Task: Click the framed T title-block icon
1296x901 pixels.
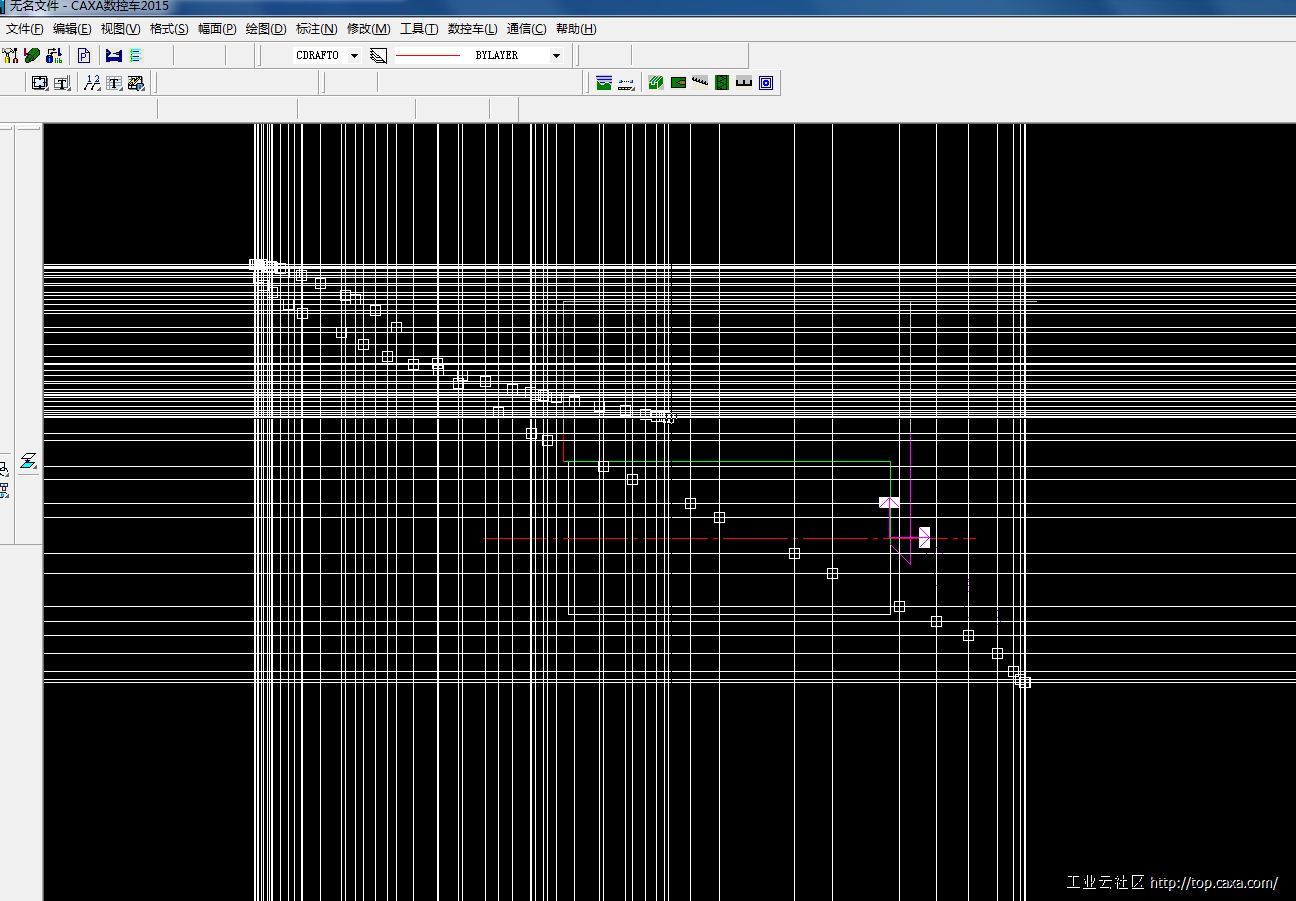Action: (61, 83)
